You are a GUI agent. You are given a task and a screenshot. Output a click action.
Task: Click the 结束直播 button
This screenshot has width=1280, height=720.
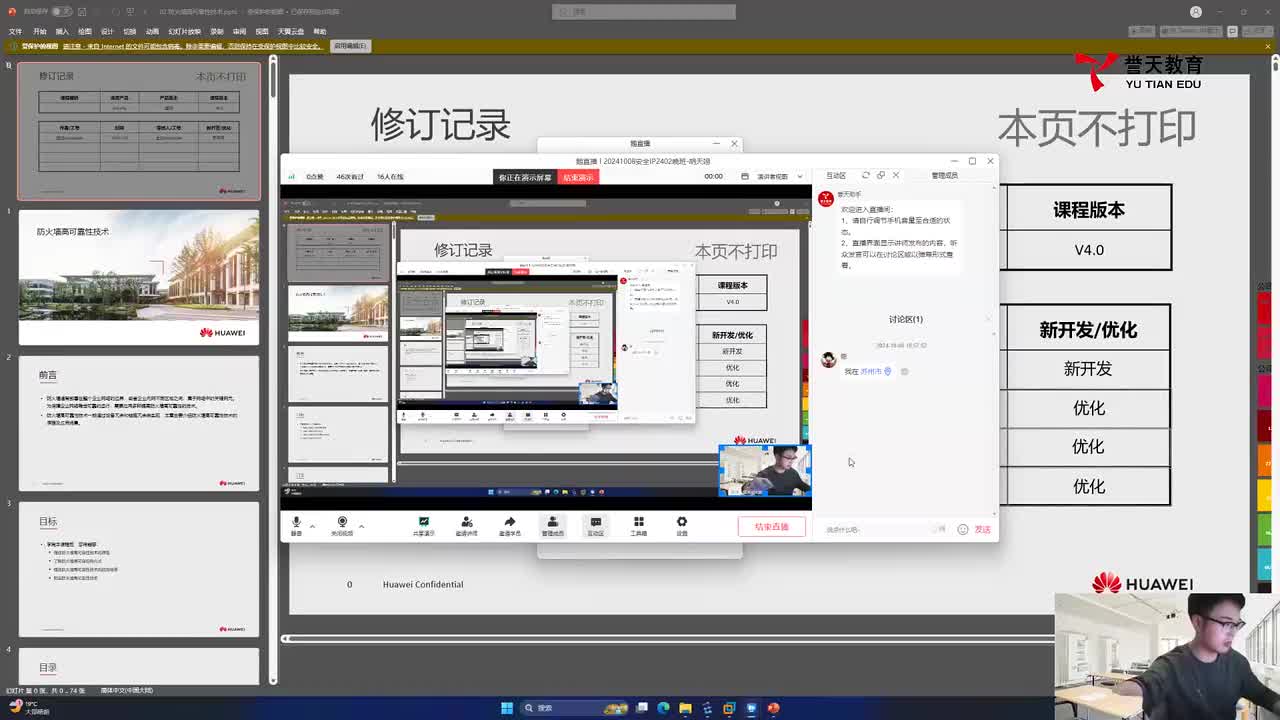tap(772, 527)
